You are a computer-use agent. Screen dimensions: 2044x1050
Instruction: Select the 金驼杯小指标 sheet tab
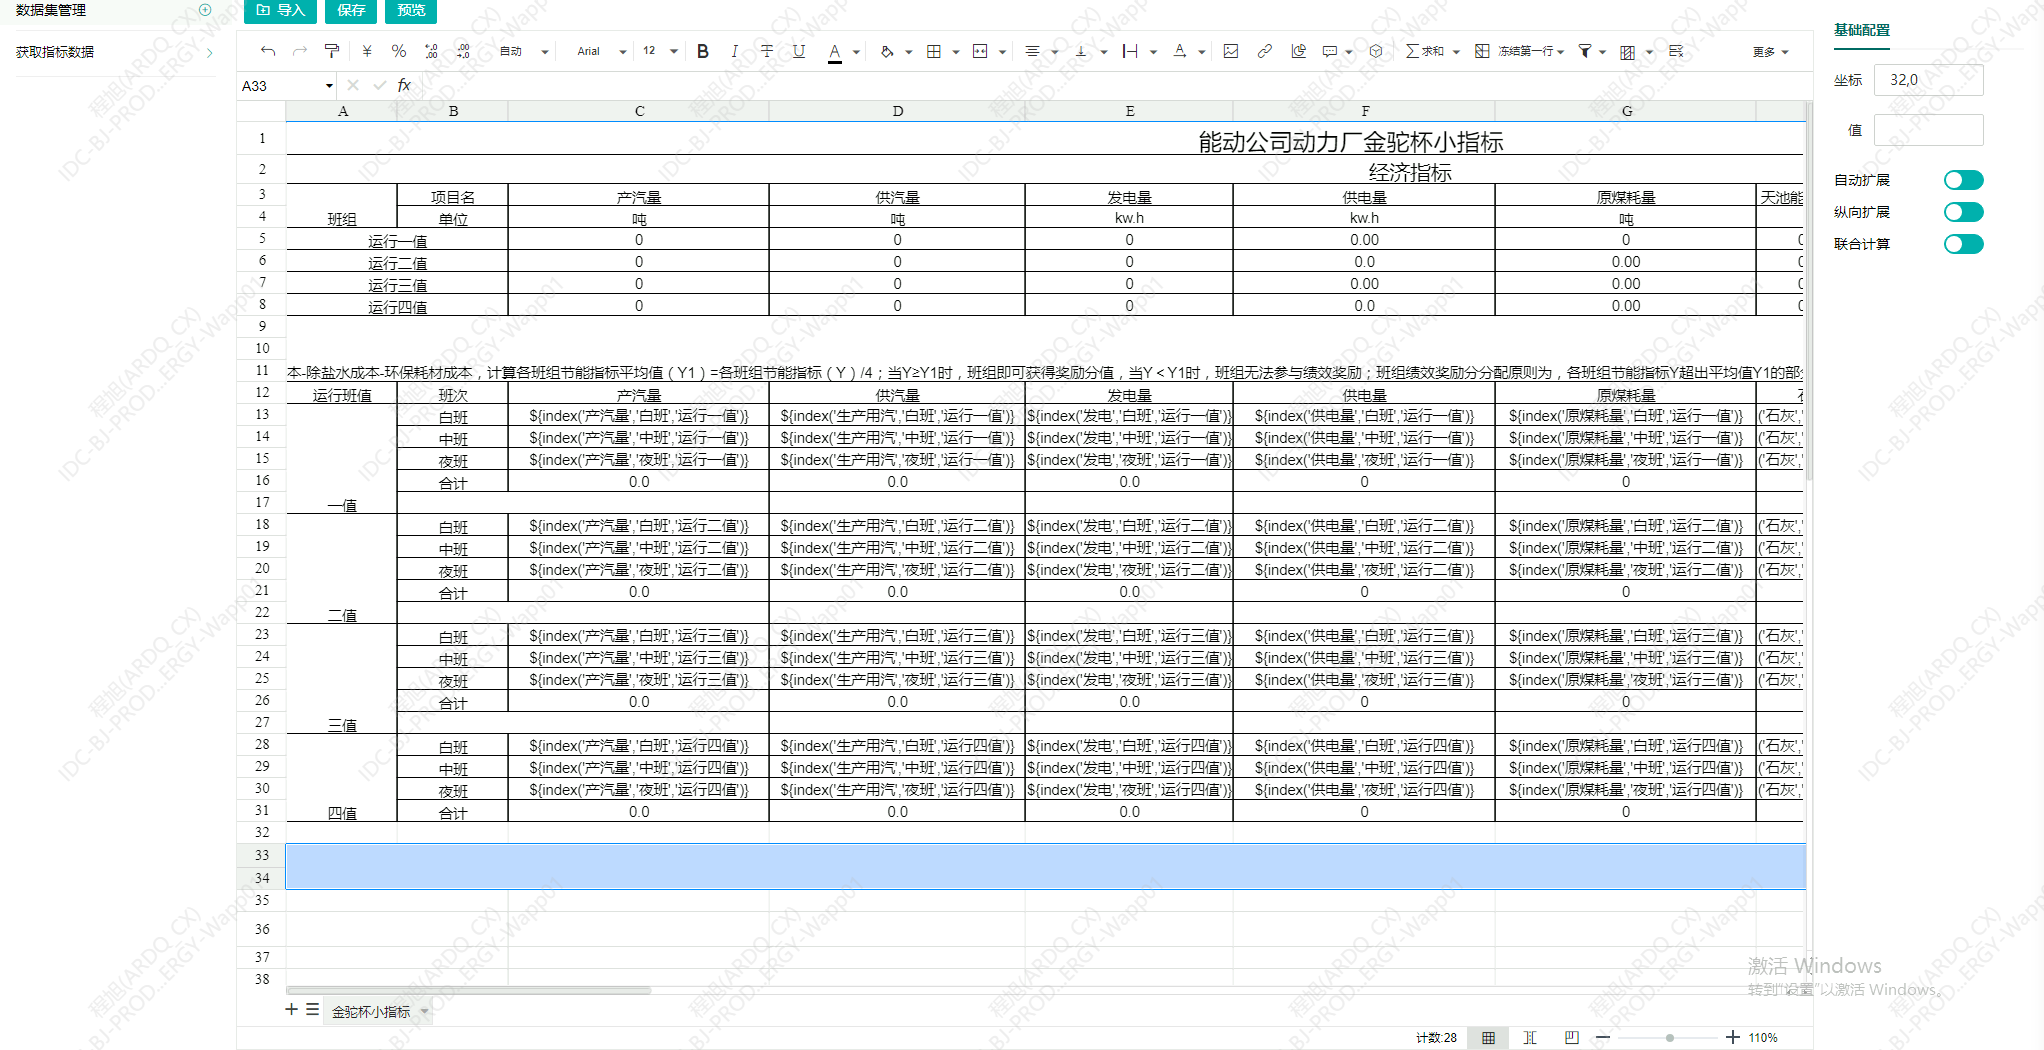coord(371,1012)
